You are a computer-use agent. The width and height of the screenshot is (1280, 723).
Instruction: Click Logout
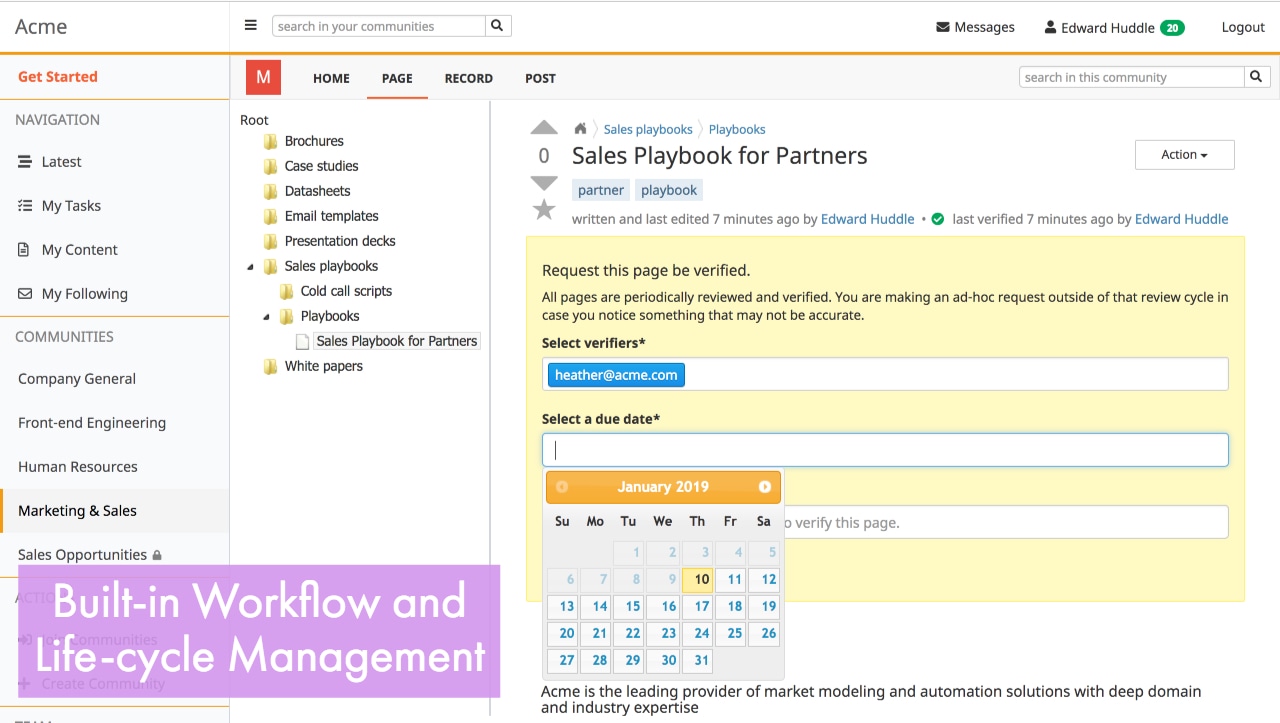point(1243,27)
